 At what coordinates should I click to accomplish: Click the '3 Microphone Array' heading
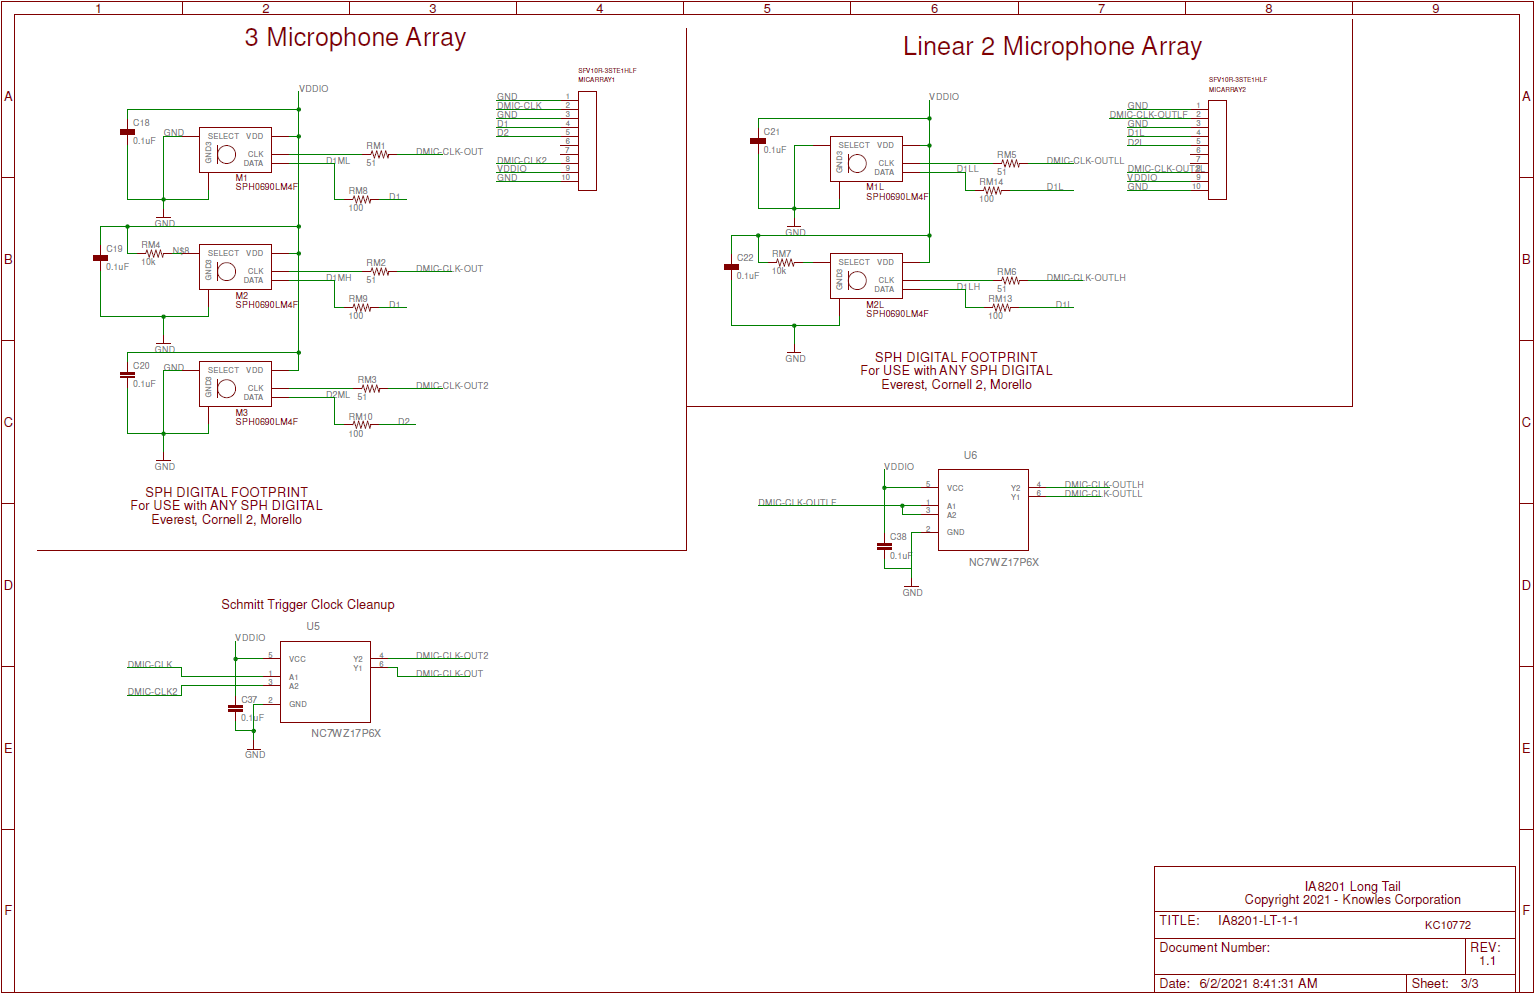pyautogui.click(x=355, y=38)
